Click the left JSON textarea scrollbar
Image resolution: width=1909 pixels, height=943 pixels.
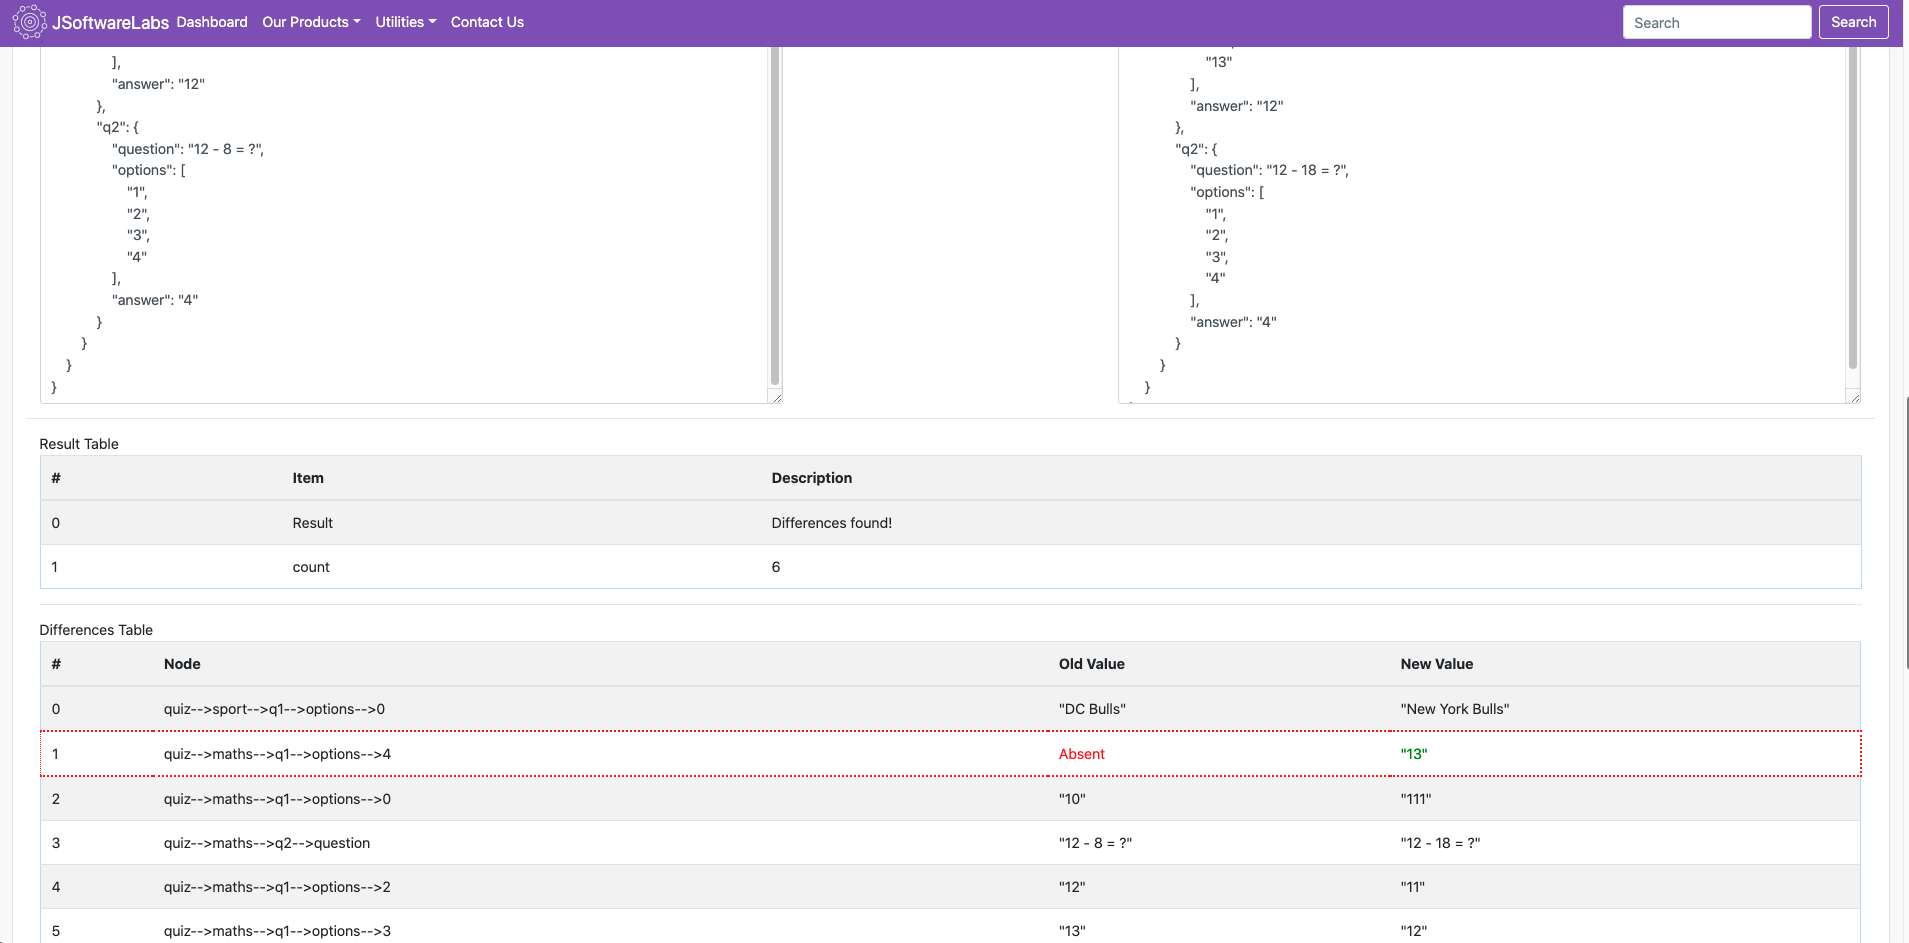[x=774, y=215]
